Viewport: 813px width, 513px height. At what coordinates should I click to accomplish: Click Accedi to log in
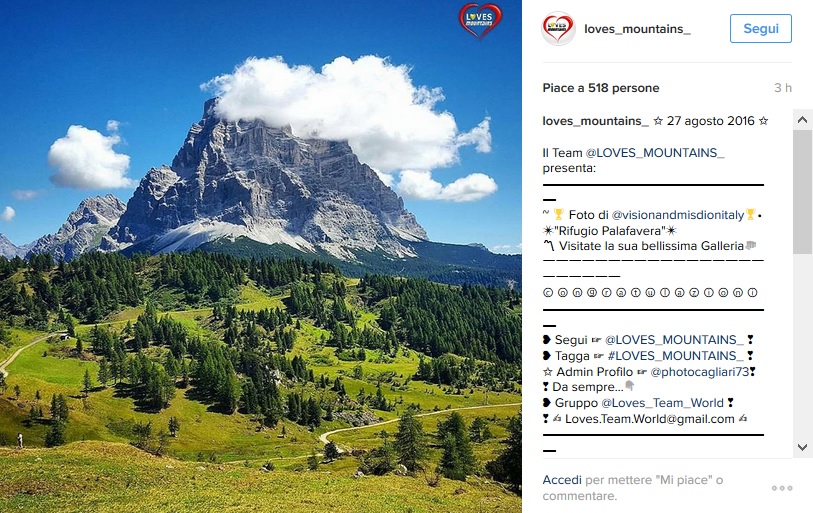(x=562, y=480)
